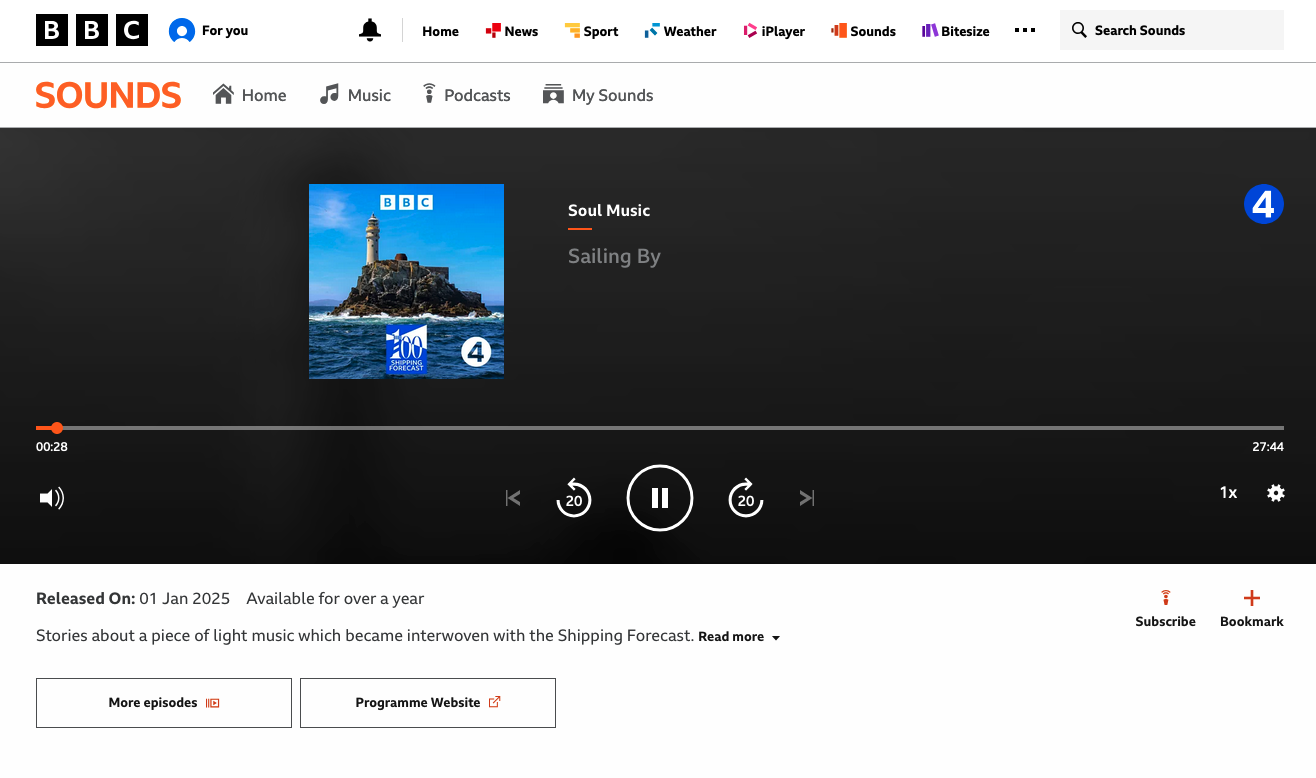Skip to previous track
1316x778 pixels.
(513, 498)
